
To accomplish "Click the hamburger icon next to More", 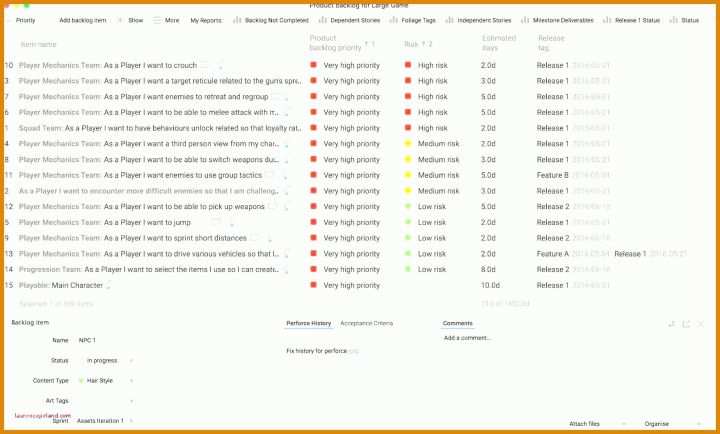I will [157, 20].
